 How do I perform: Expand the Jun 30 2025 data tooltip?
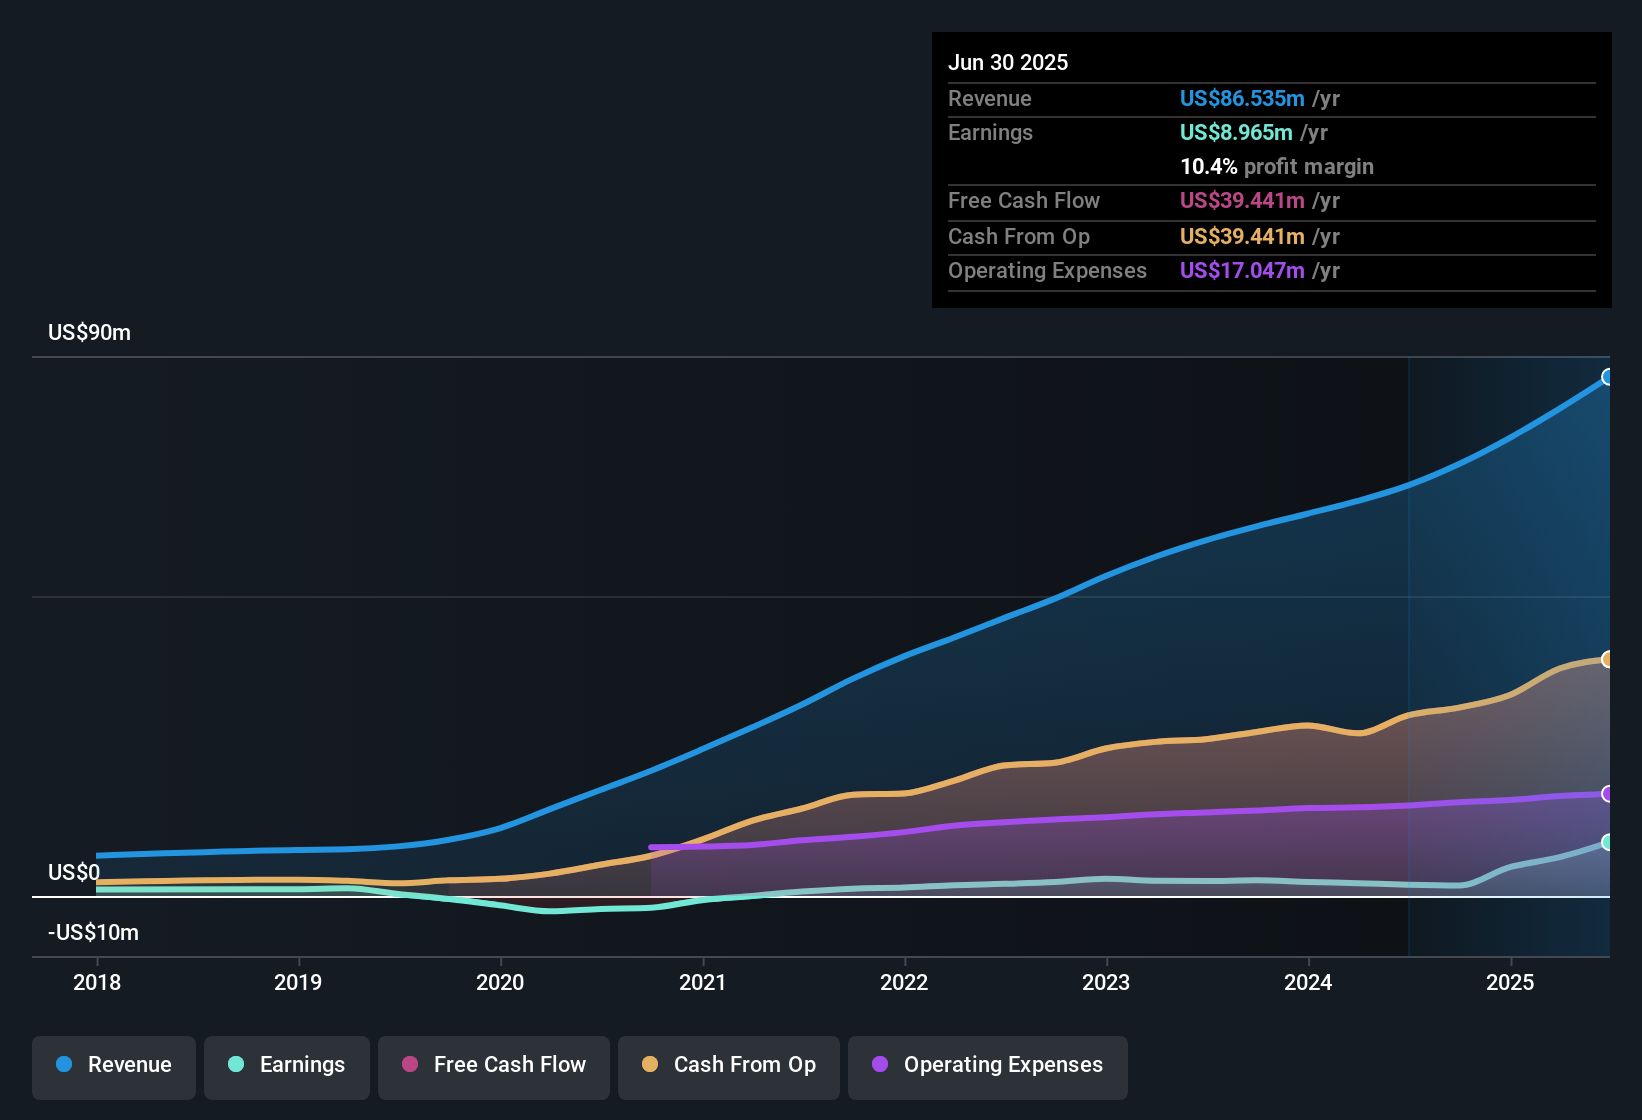click(1270, 170)
